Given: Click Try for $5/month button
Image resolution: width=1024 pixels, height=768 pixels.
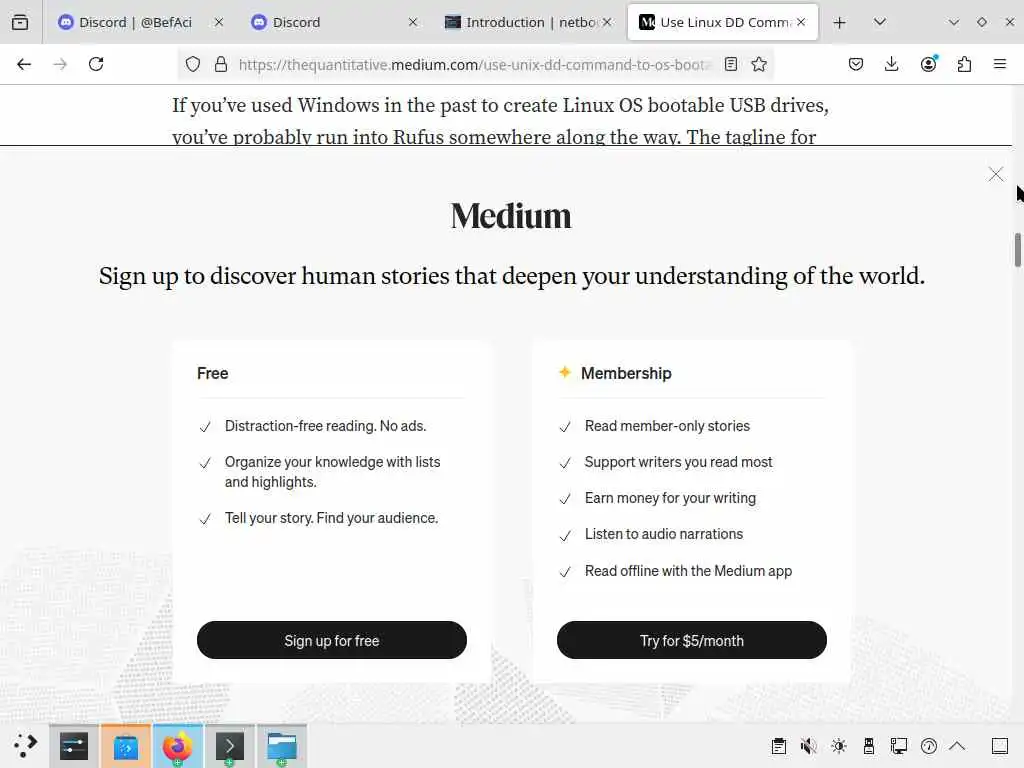Looking at the screenshot, I should [692, 640].
